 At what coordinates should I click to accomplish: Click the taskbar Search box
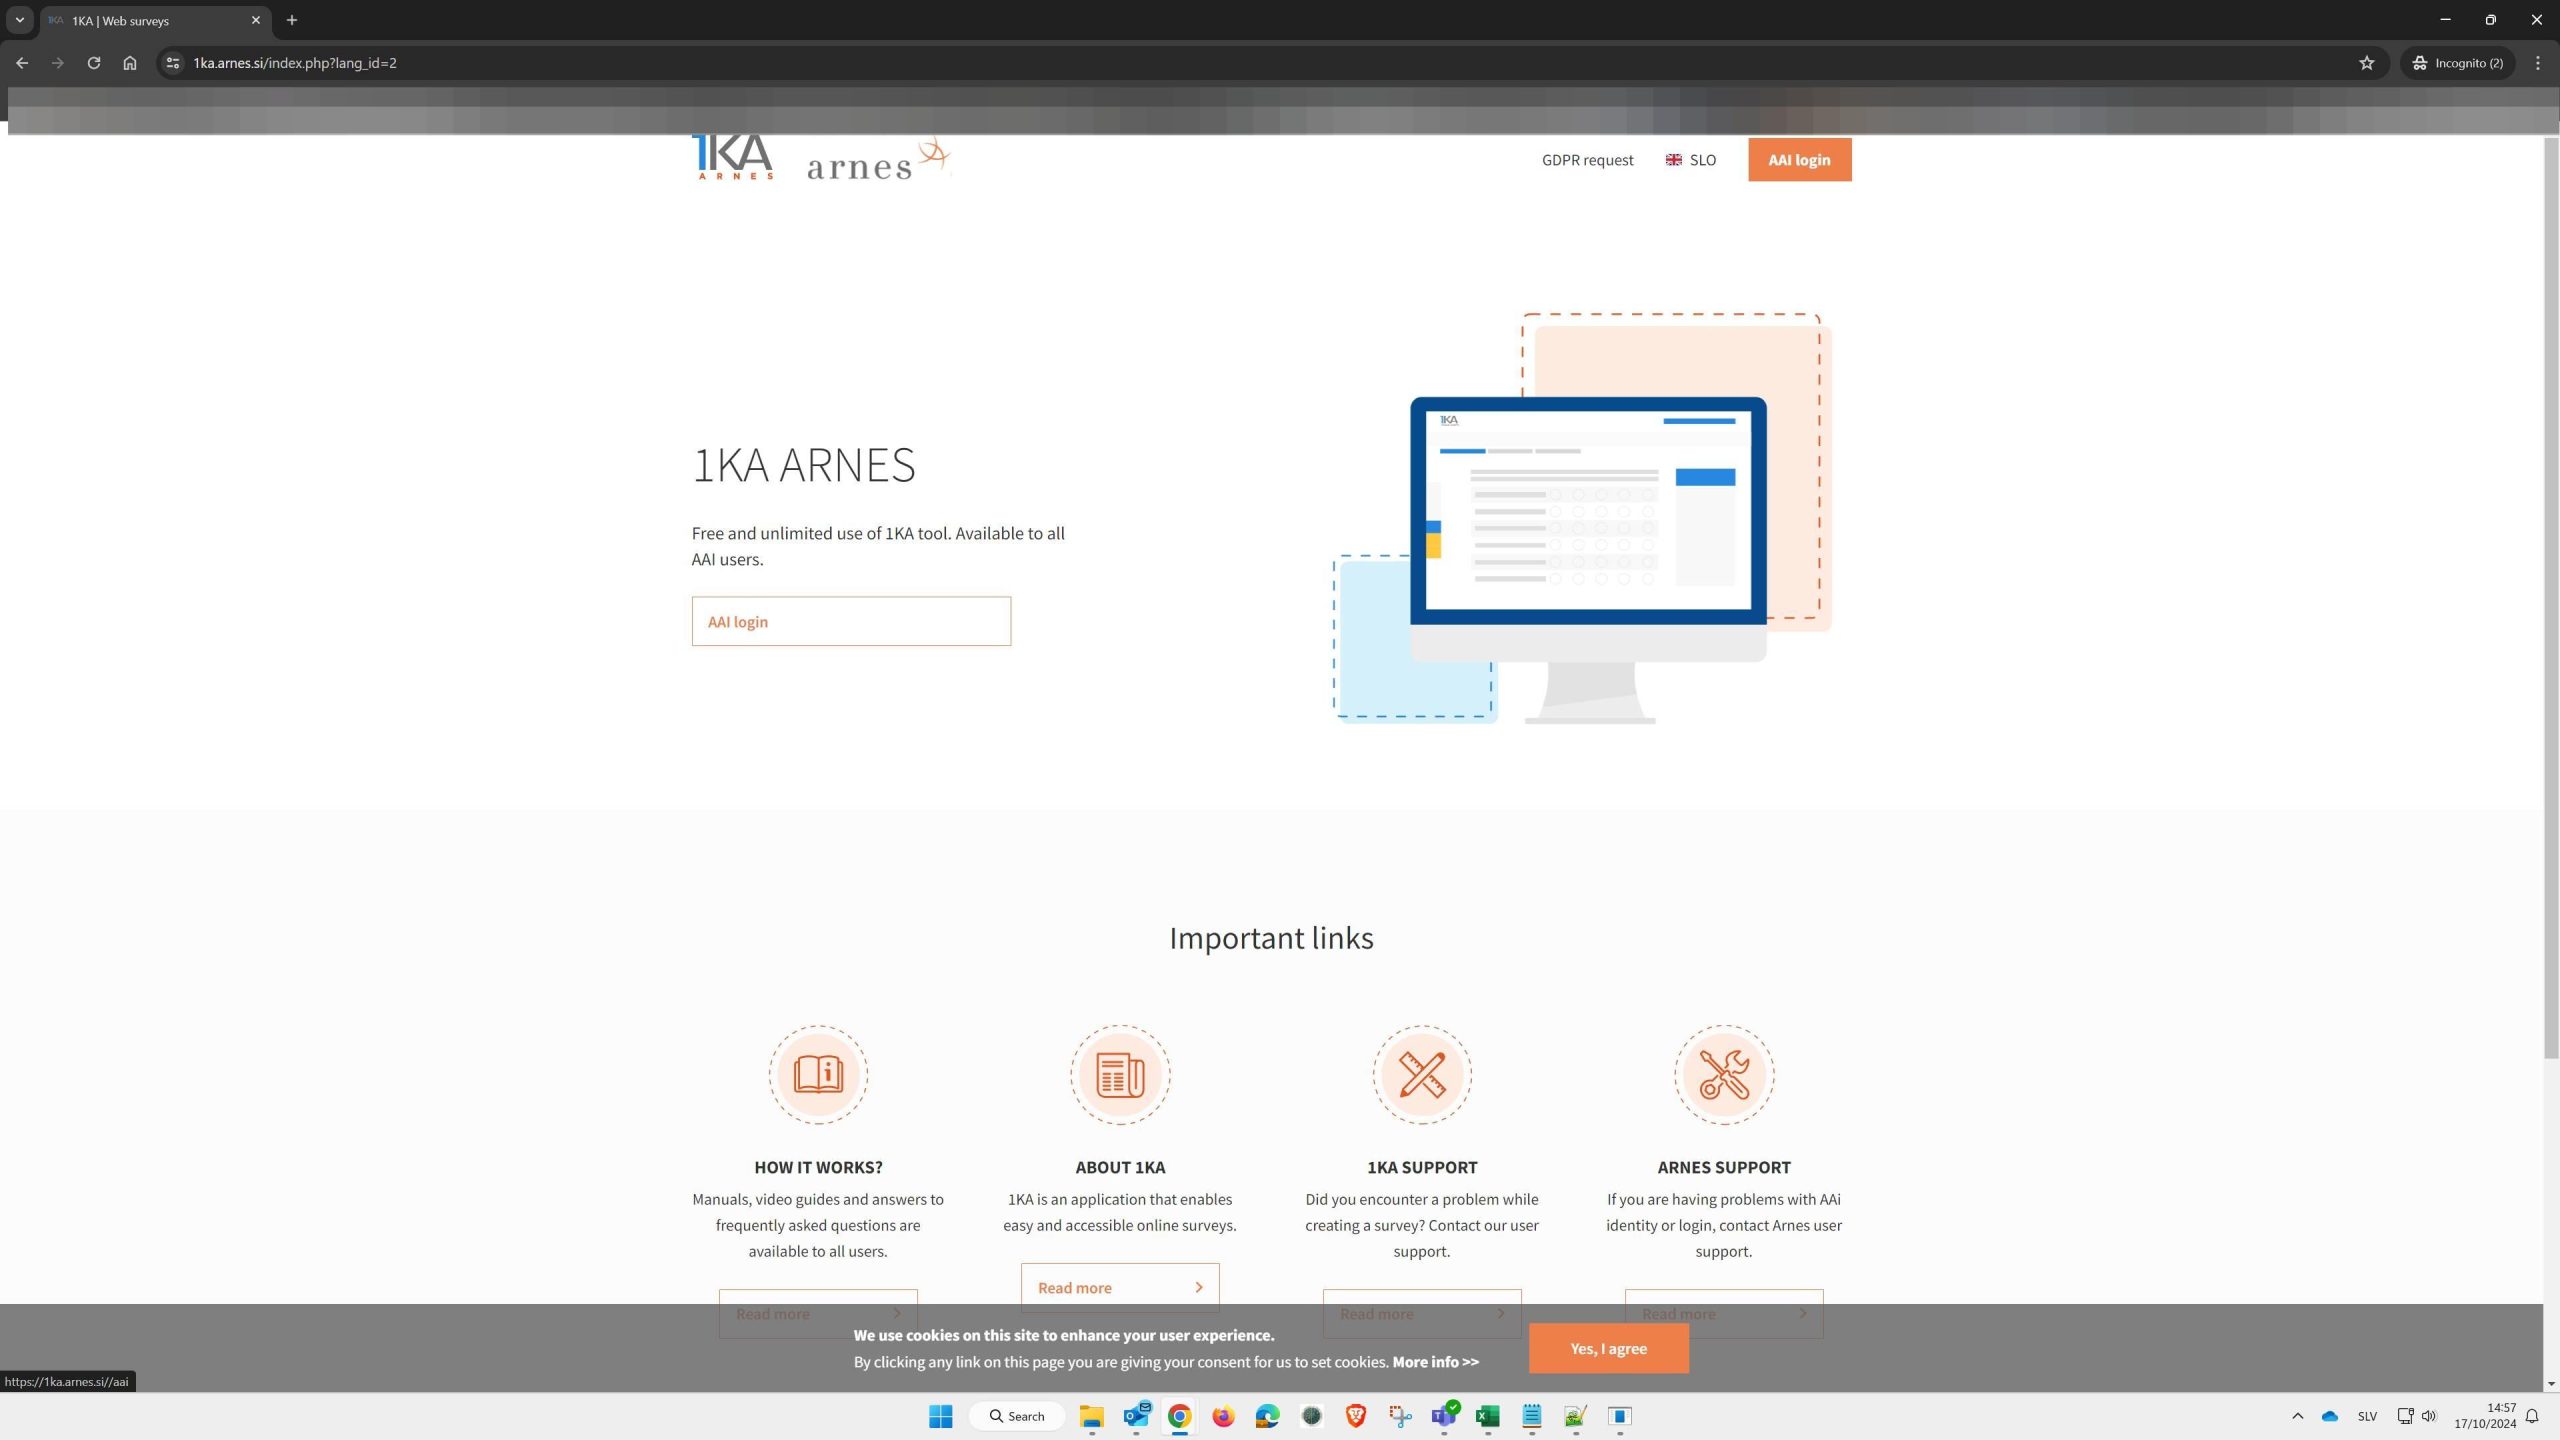click(x=1016, y=1416)
